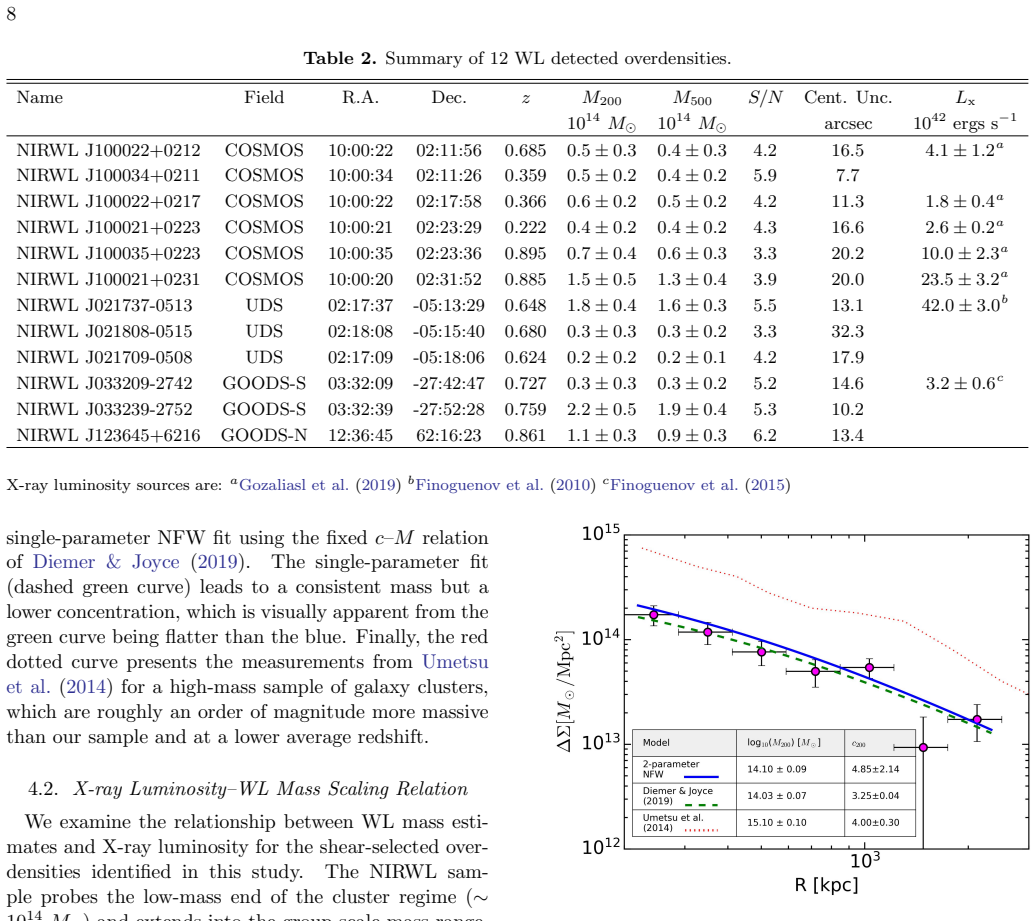Click the (2014) year citation link
1036x921 pixels.
tap(83, 687)
